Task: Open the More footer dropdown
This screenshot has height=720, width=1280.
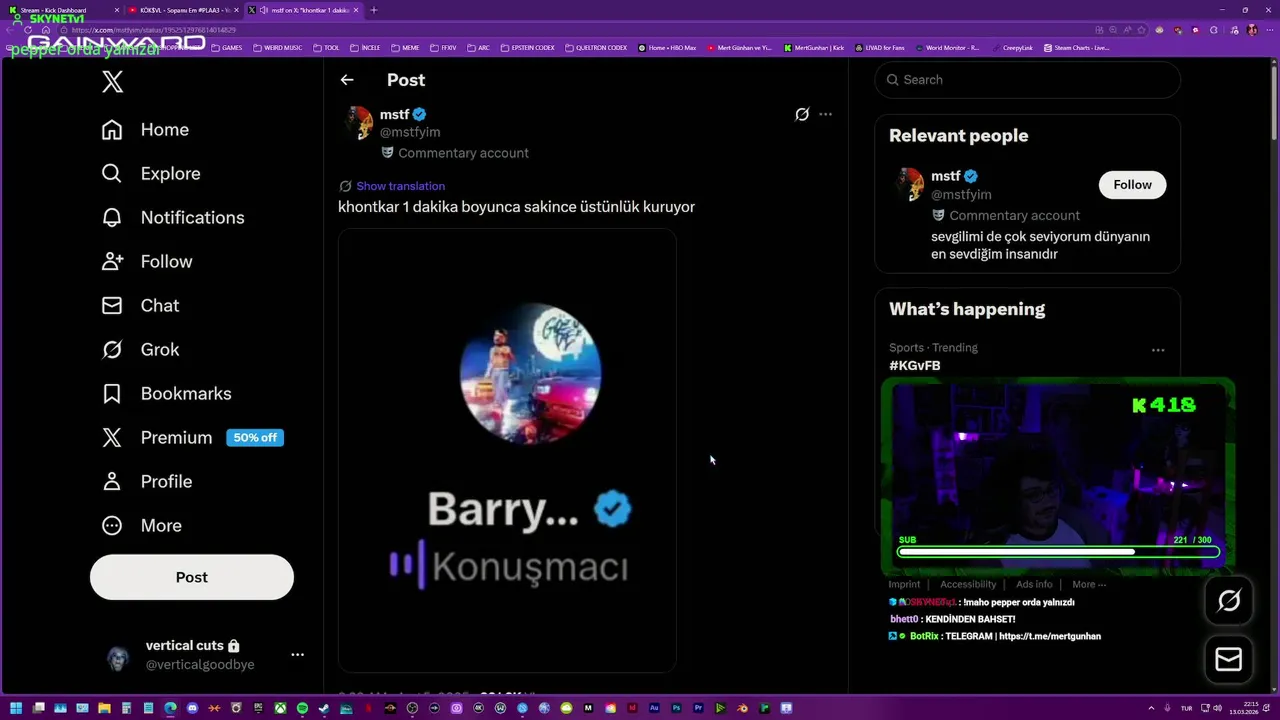Action: click(1089, 584)
